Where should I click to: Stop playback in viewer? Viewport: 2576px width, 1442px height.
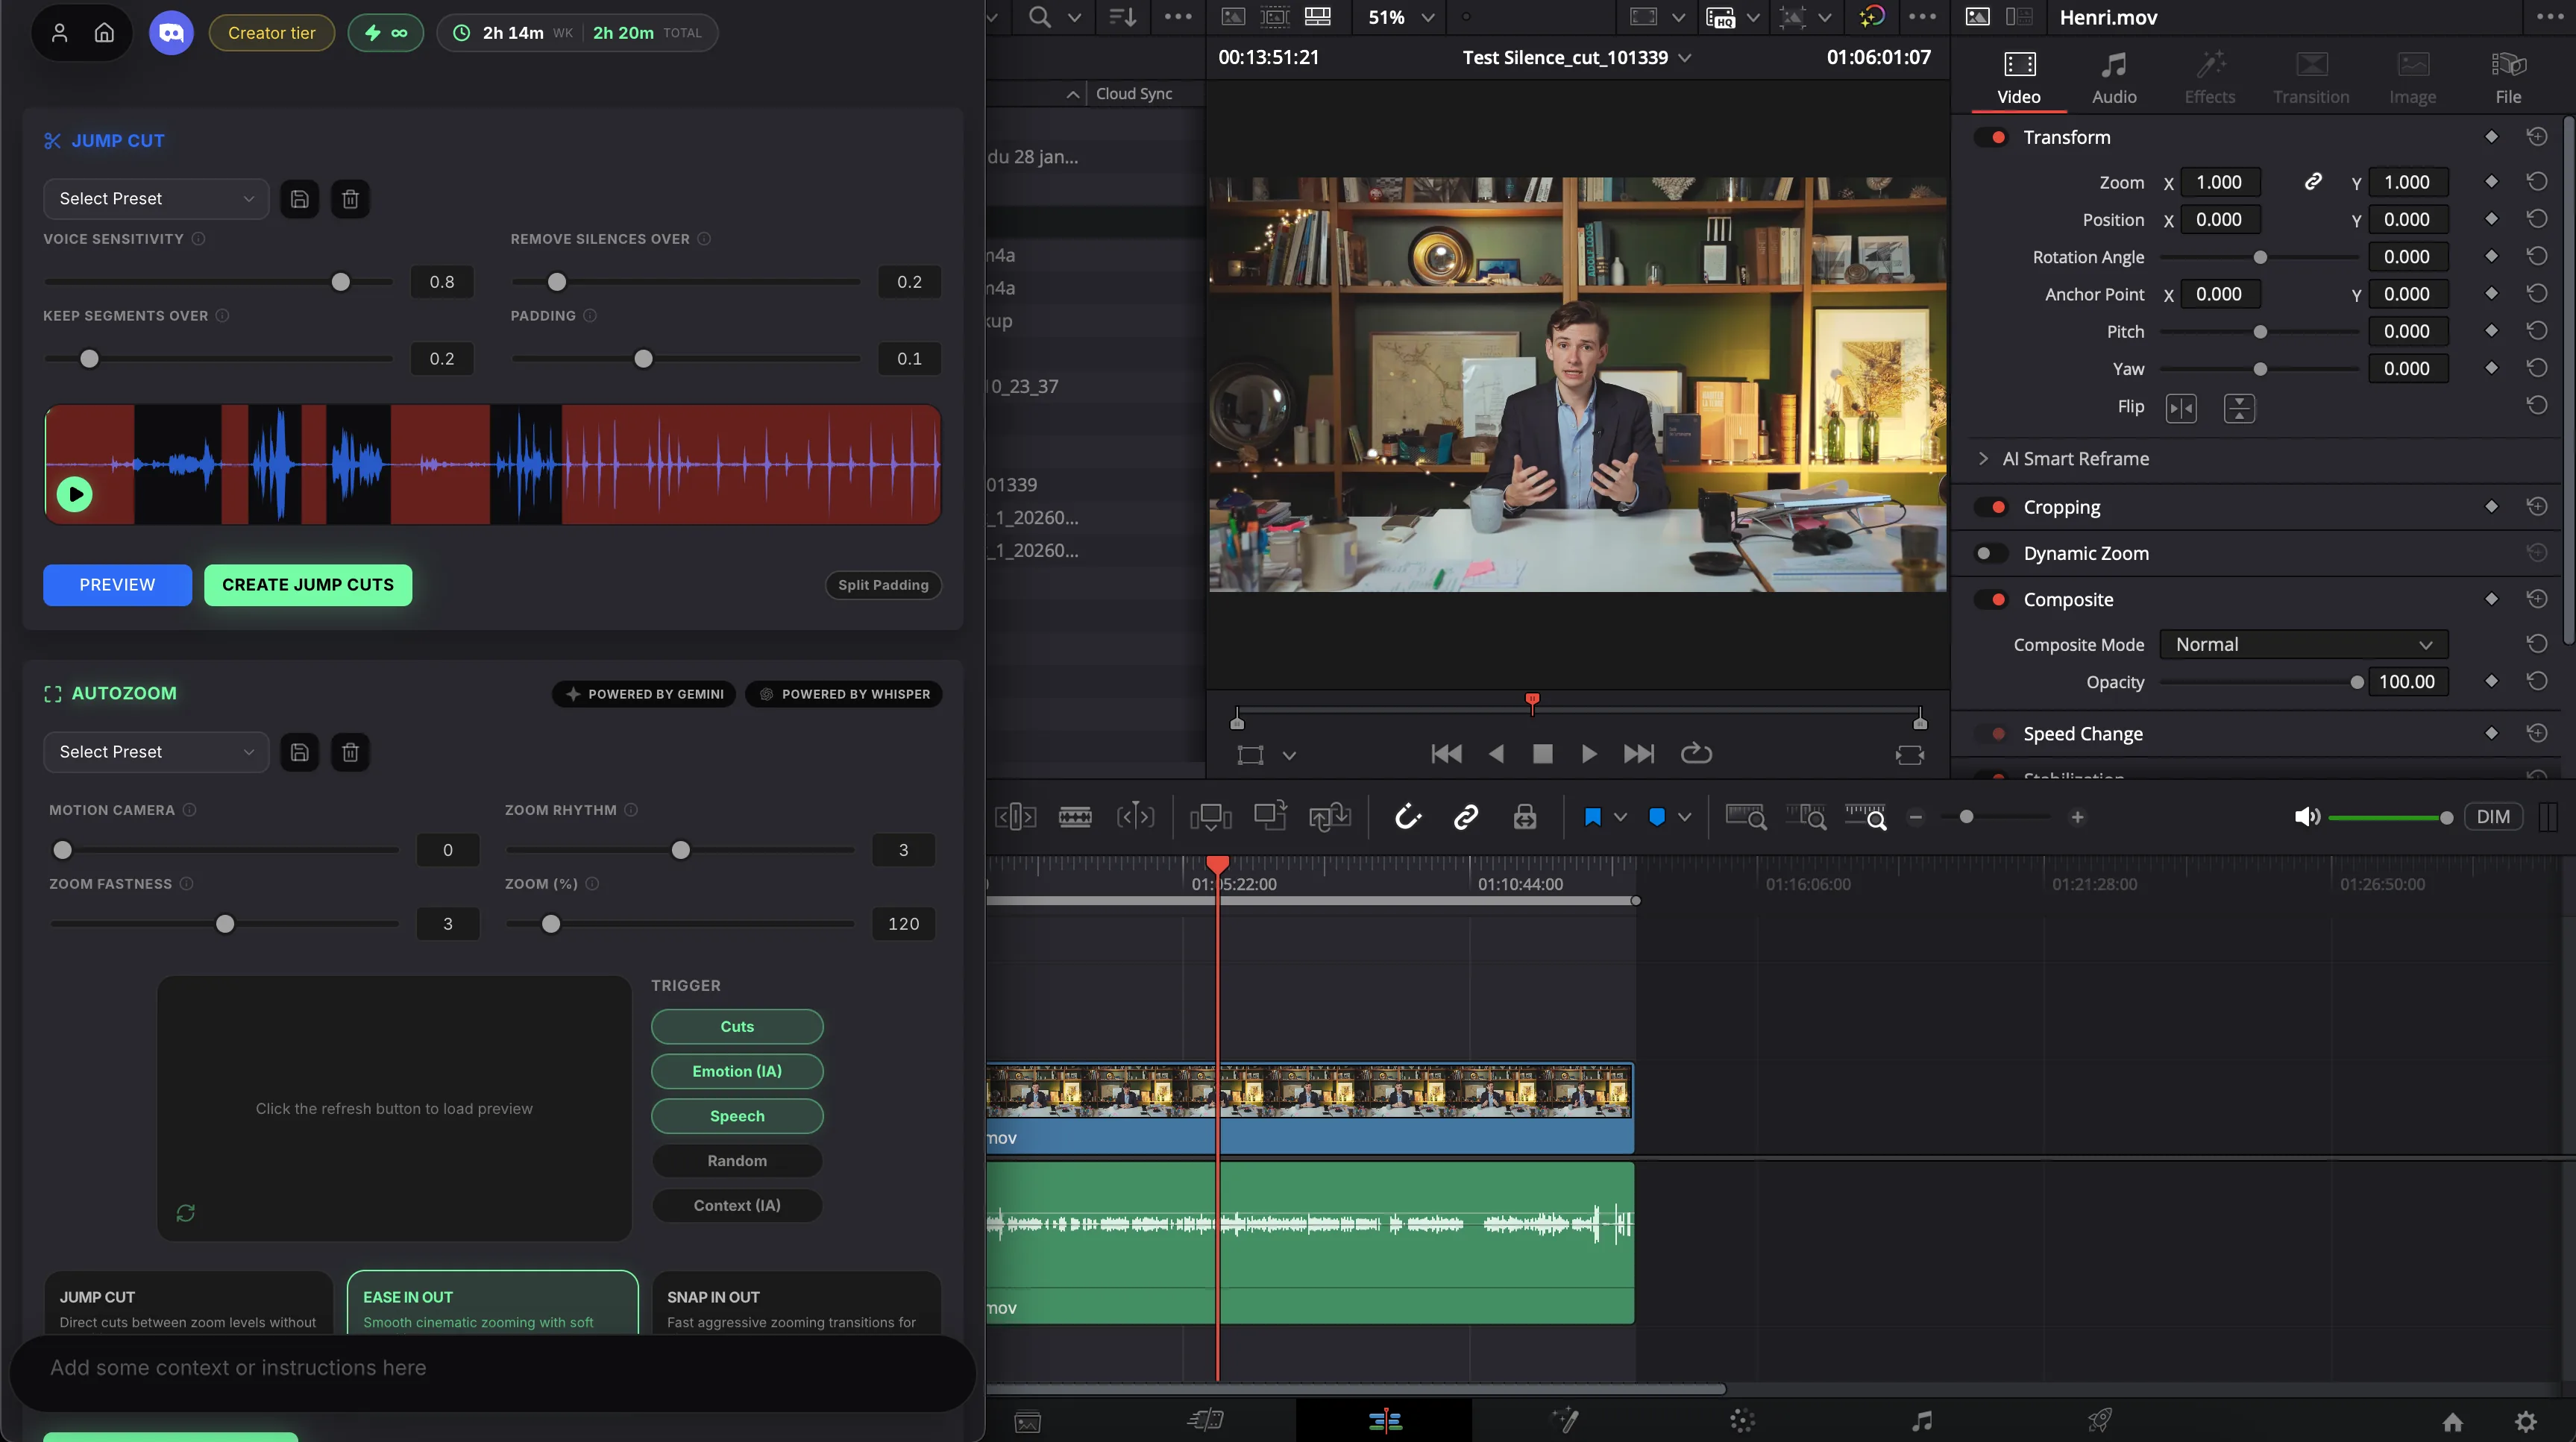[1542, 753]
